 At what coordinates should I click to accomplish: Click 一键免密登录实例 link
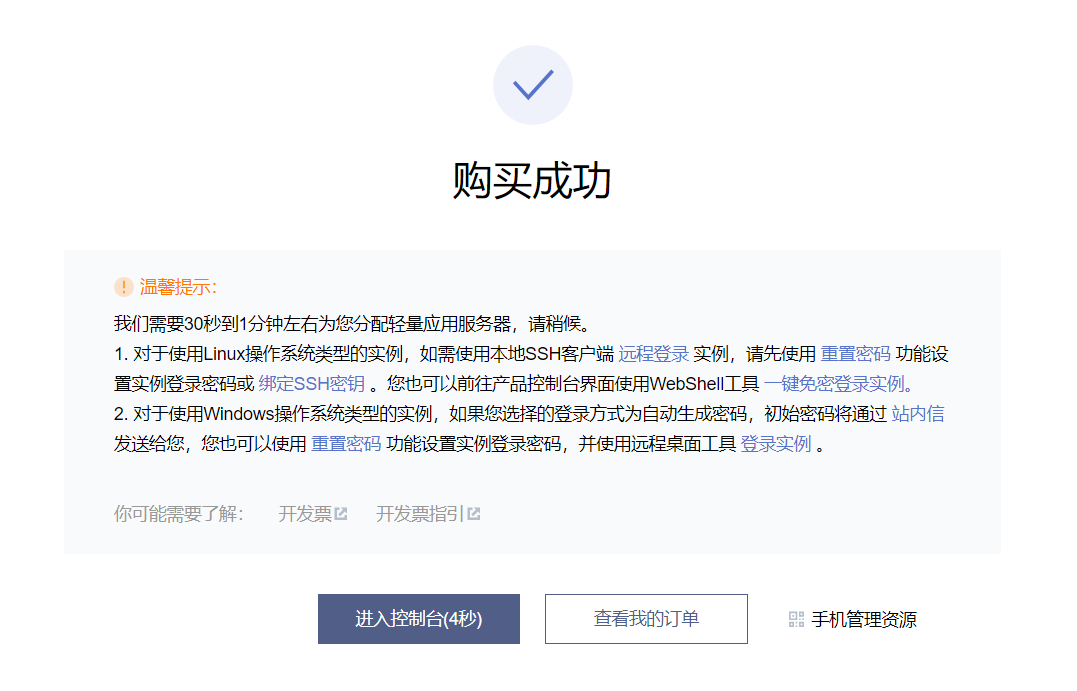point(837,383)
